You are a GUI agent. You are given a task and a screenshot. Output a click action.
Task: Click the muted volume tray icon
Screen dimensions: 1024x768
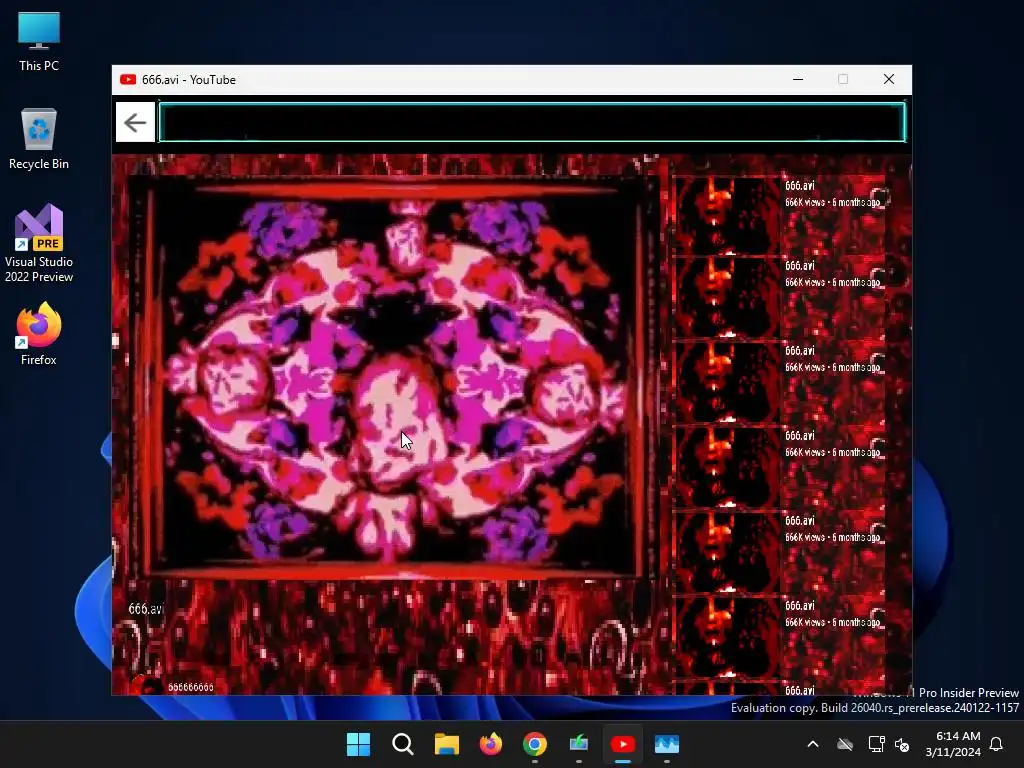903,744
